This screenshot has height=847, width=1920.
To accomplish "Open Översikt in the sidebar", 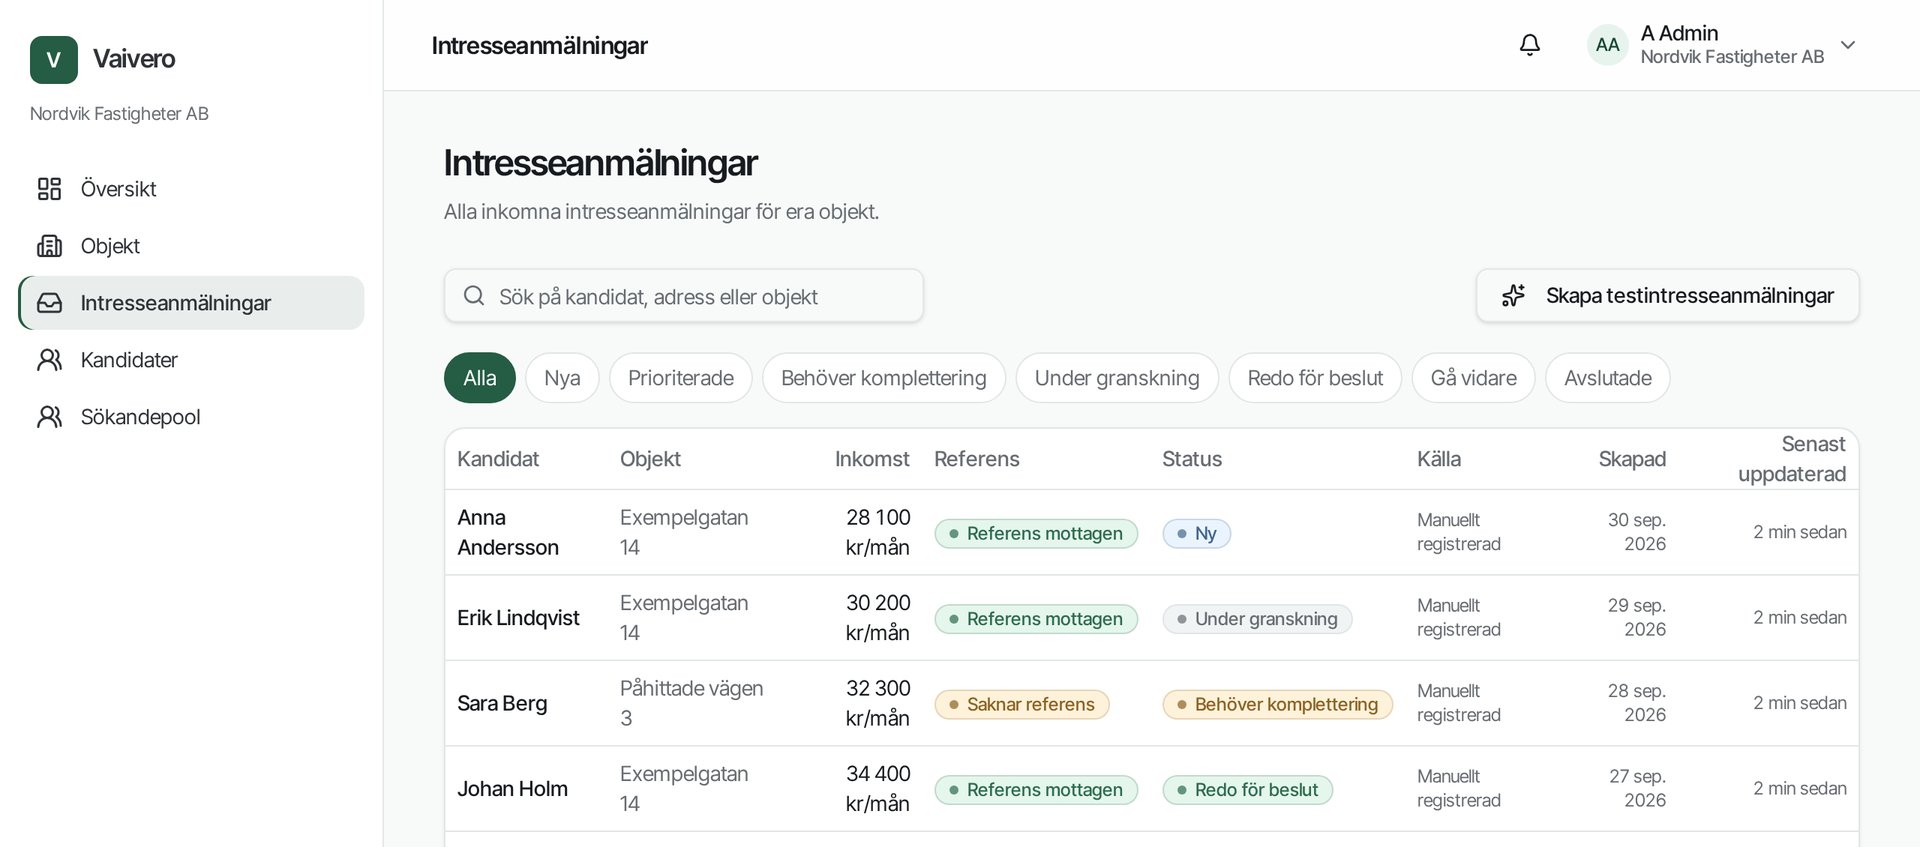I will tap(191, 189).
